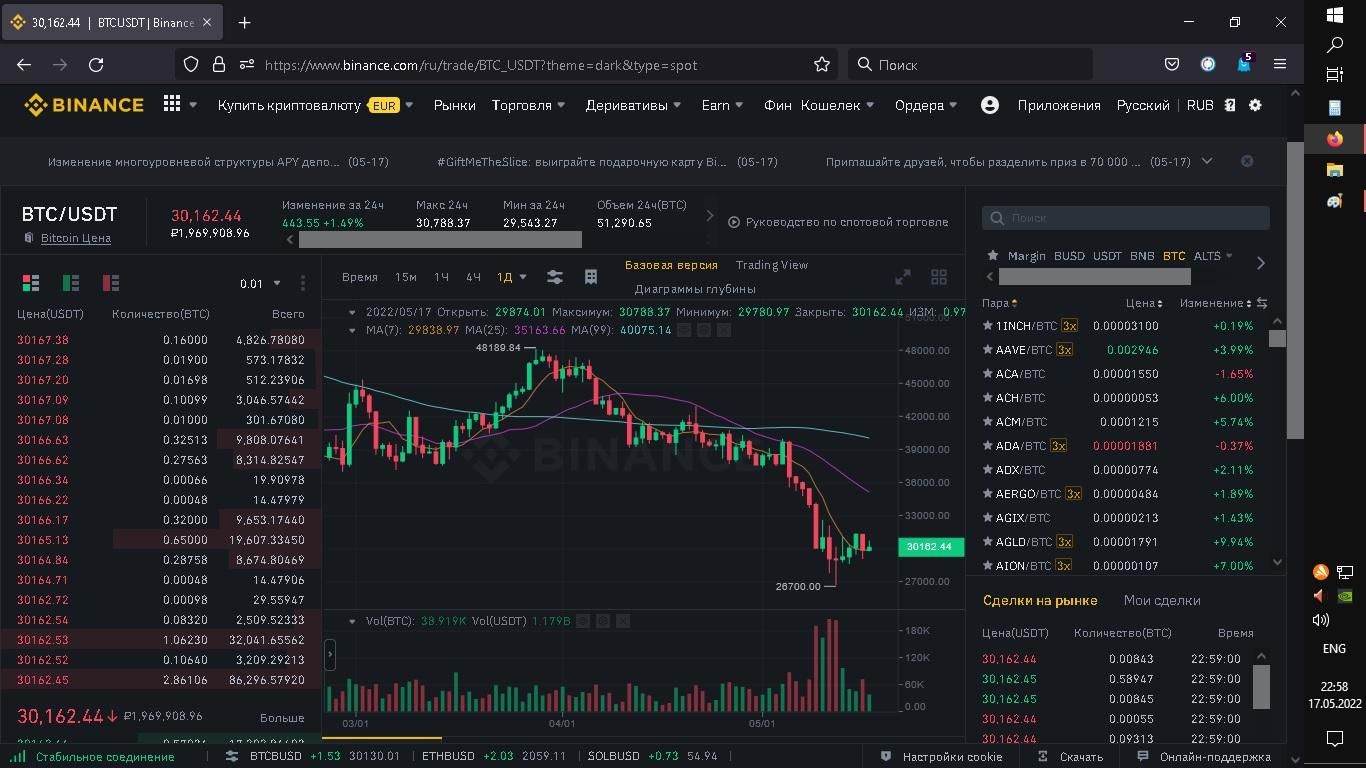This screenshot has width=1366, height=768.
Task: Expand the Earn dropdown menu
Action: (x=722, y=105)
